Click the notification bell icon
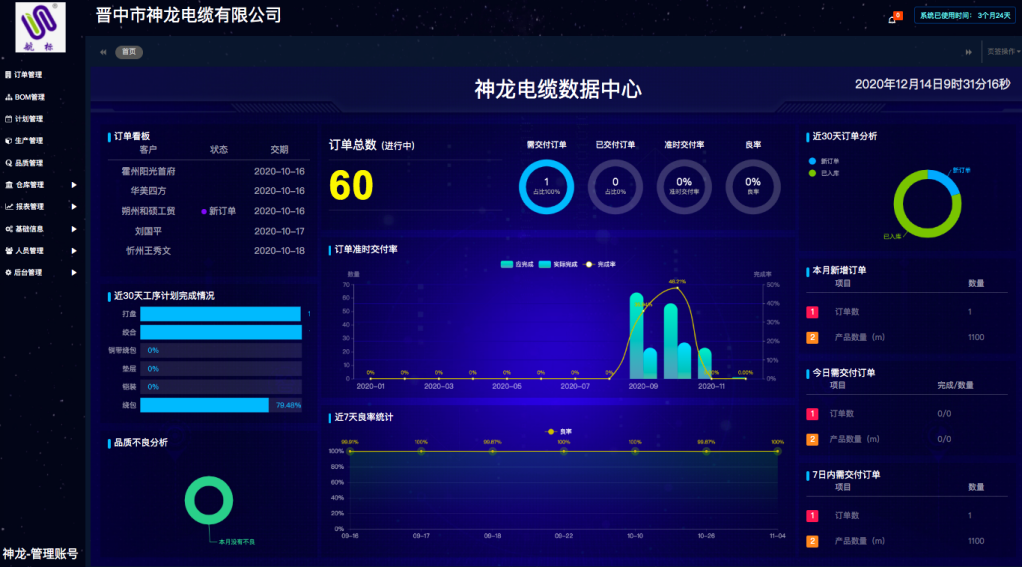 (892, 18)
